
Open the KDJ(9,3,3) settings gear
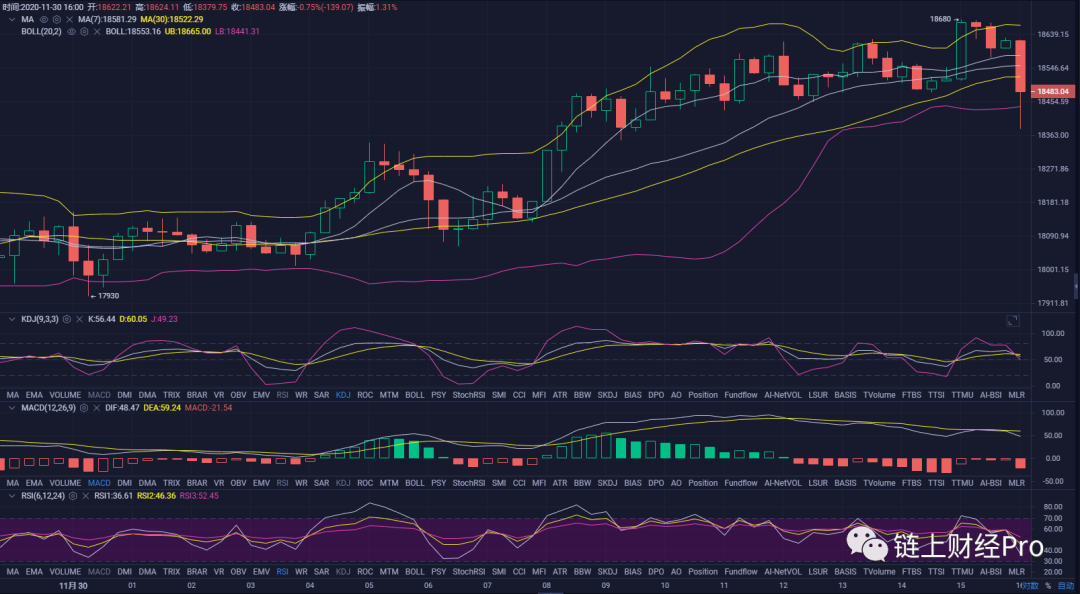point(68,319)
